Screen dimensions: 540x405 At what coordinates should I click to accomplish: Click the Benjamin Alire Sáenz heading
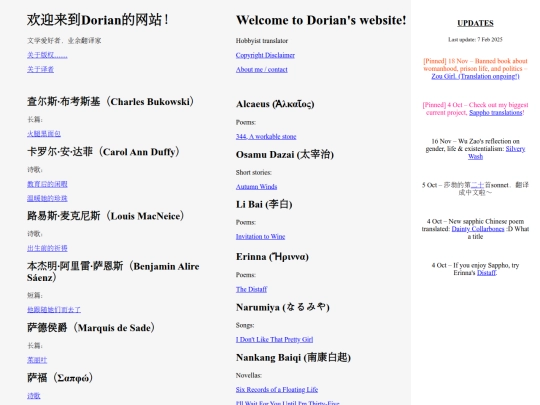point(113,272)
